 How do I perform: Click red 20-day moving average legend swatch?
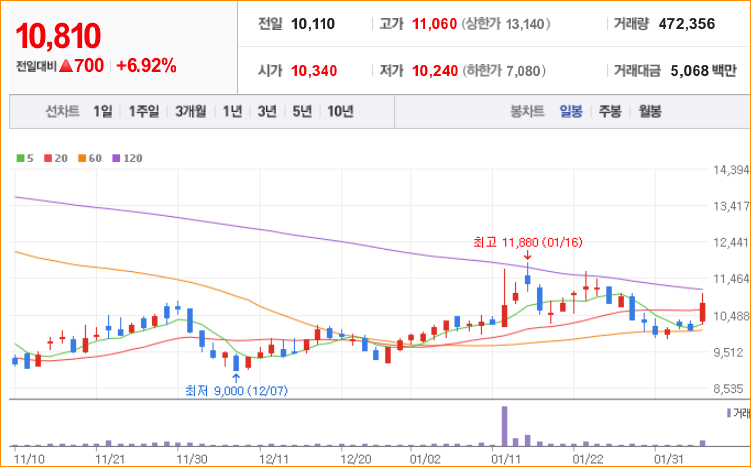[x=47, y=158]
